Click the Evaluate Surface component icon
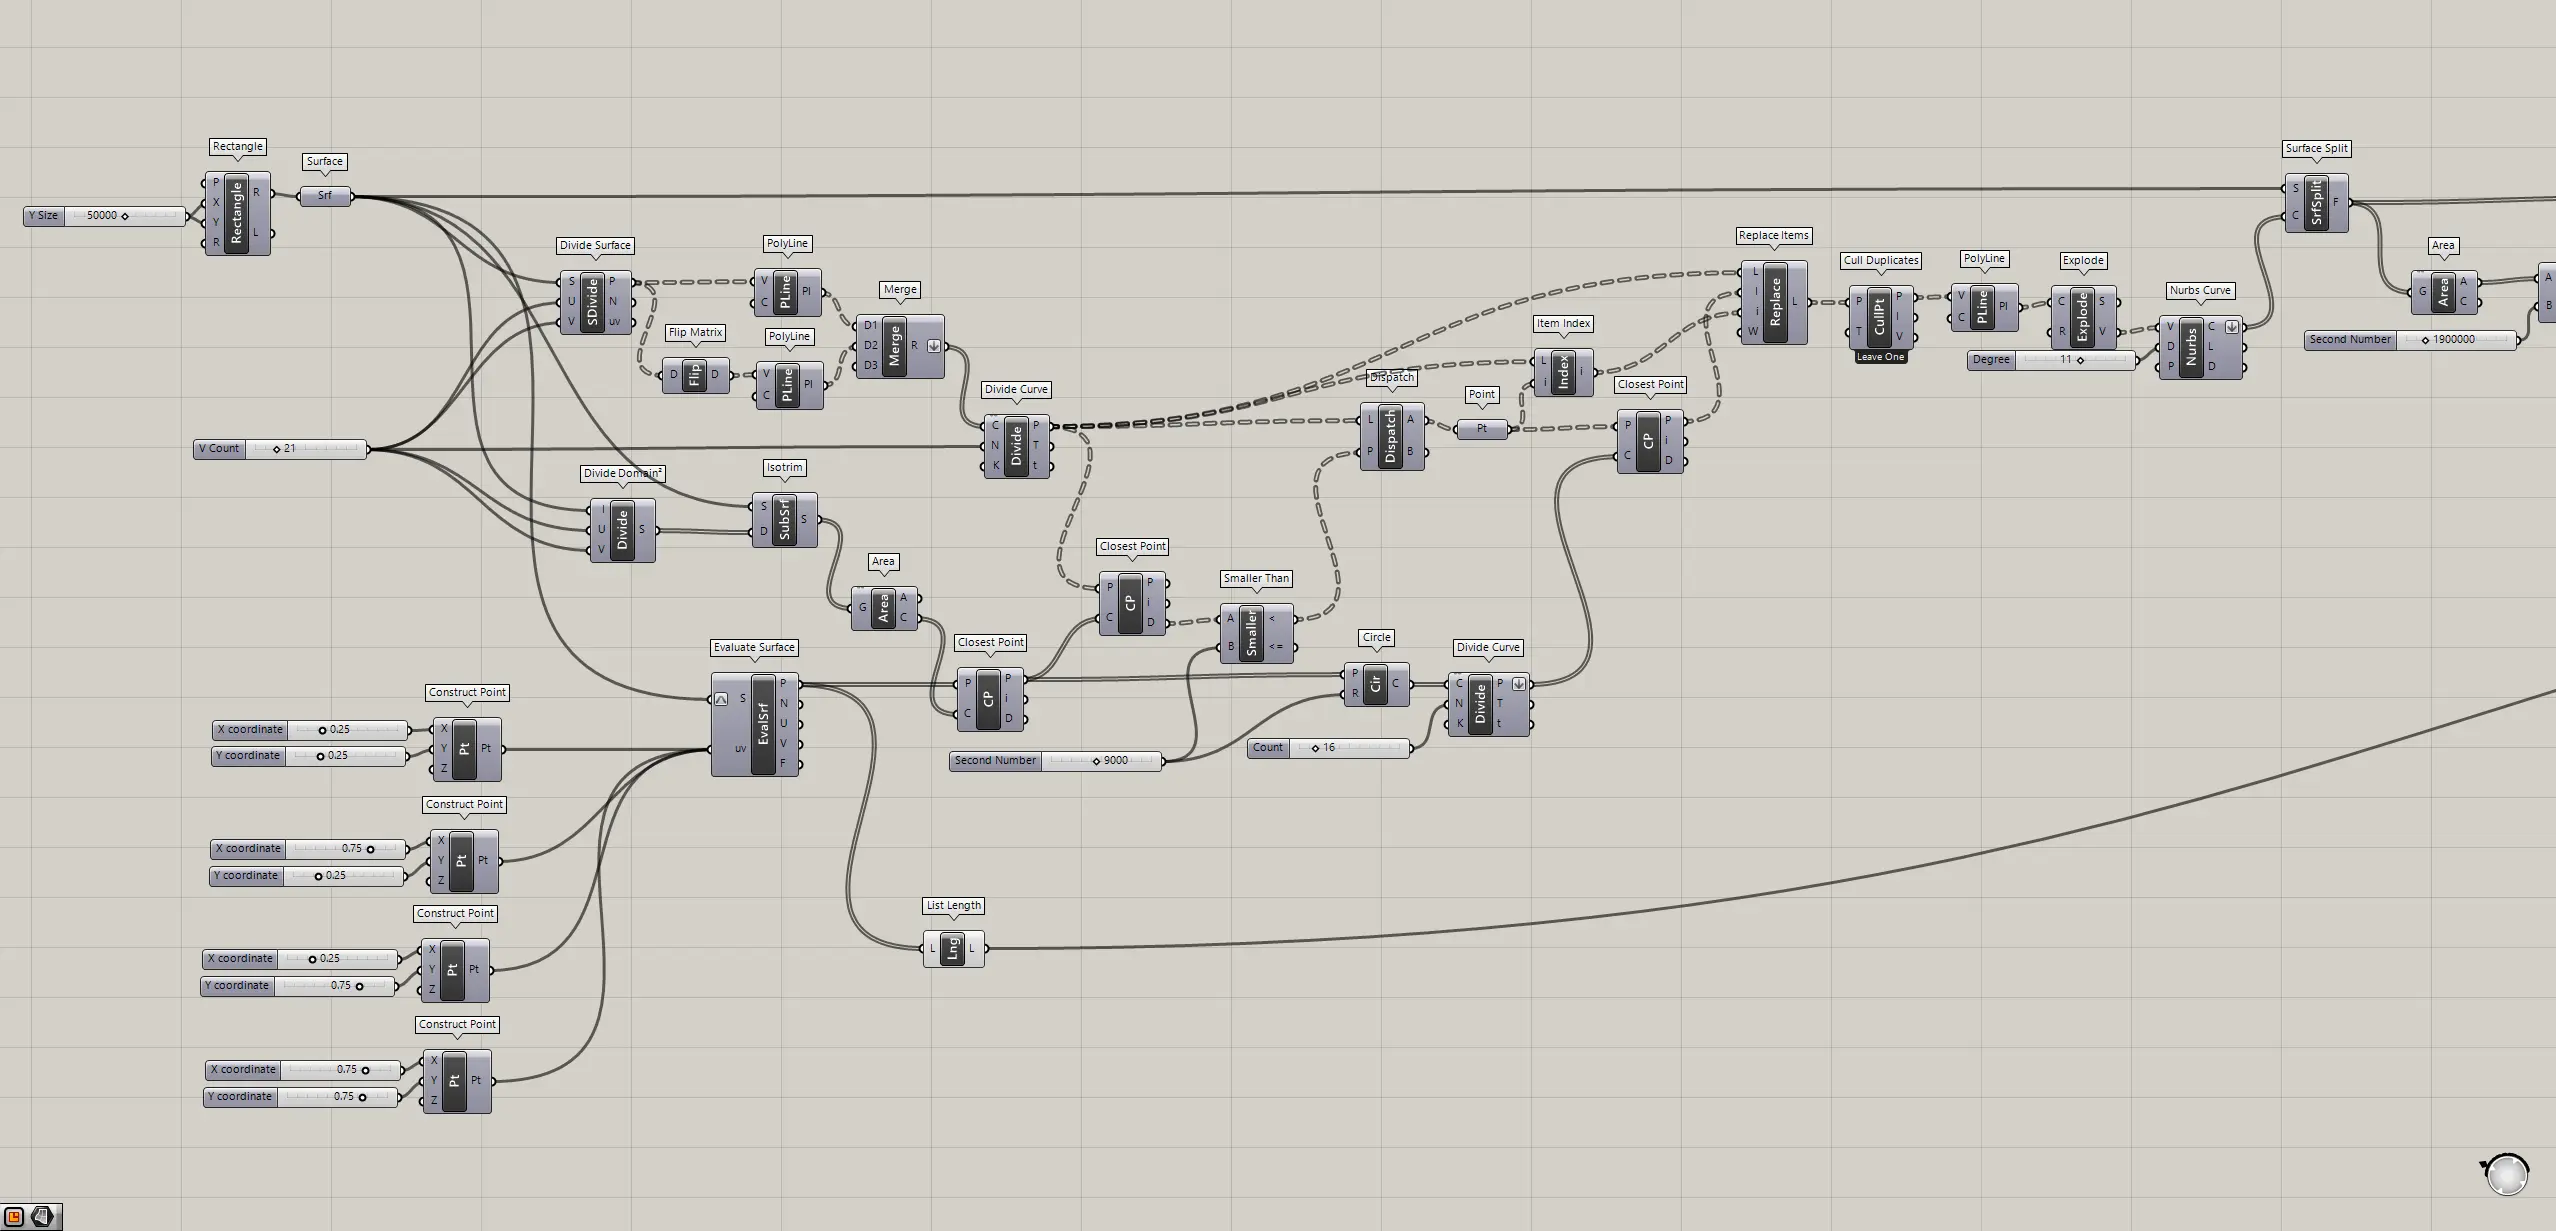 pos(763,724)
